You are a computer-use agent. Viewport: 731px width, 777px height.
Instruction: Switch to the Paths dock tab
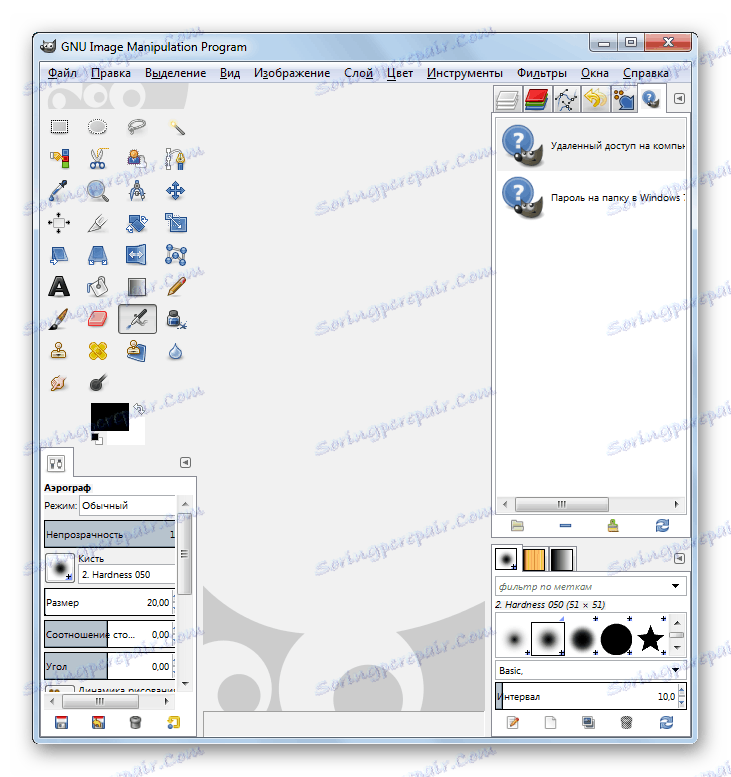566,99
